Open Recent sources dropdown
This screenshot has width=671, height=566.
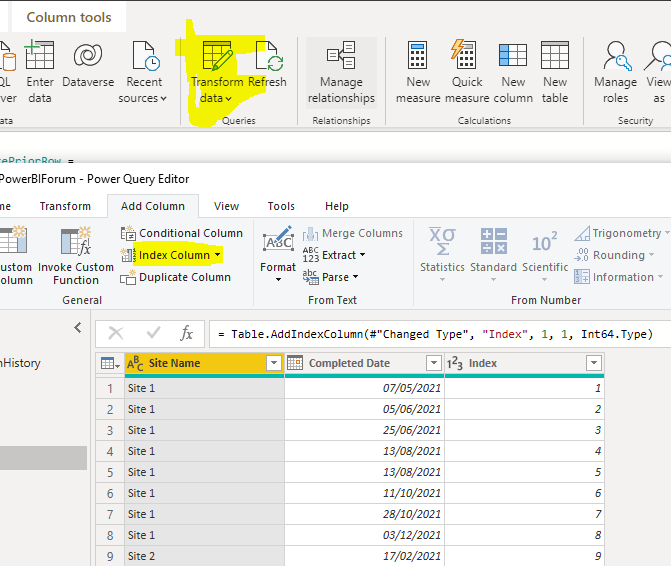click(x=143, y=73)
